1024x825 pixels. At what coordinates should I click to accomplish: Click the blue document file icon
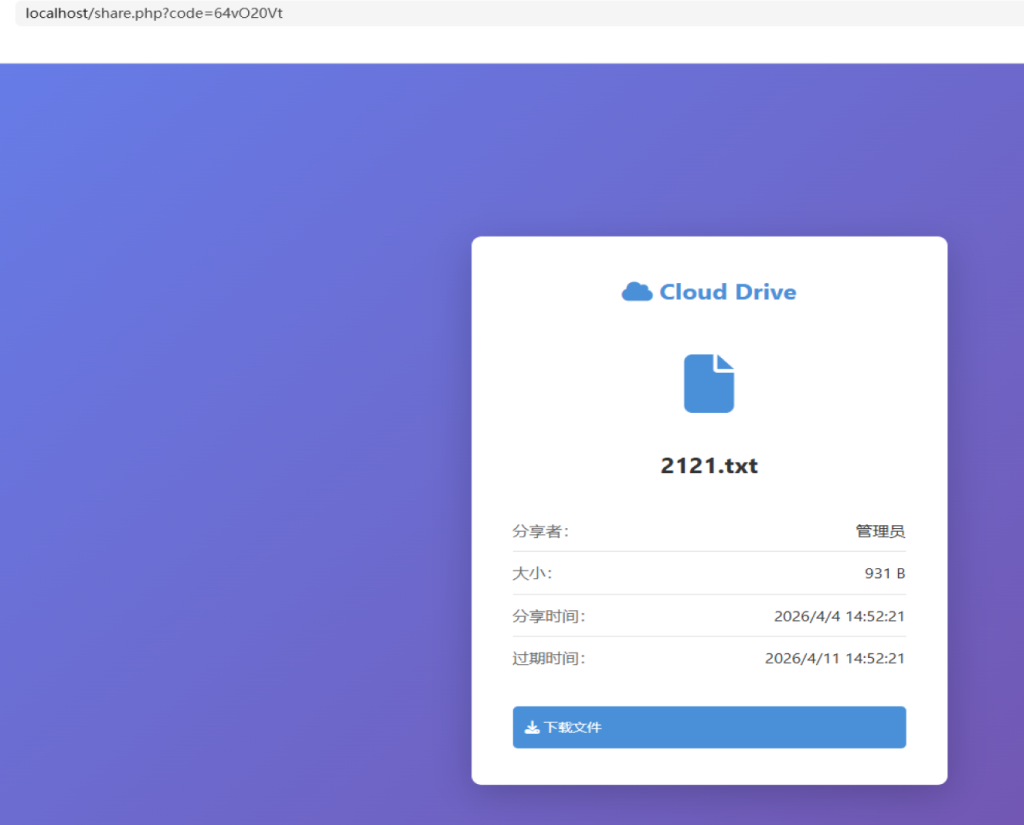coord(709,383)
